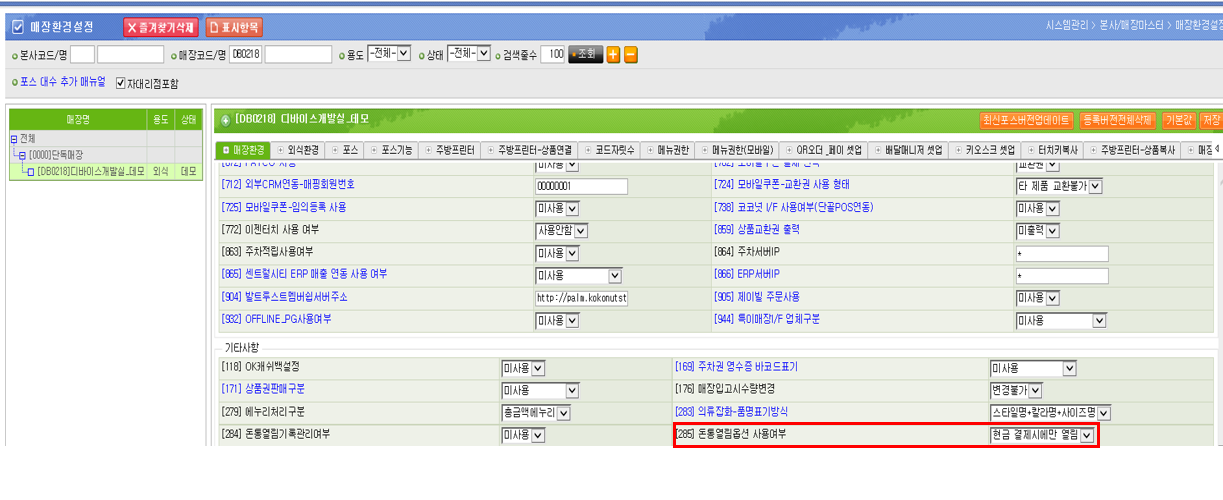Click the tab scroll arrow at right edge

tap(1216, 149)
